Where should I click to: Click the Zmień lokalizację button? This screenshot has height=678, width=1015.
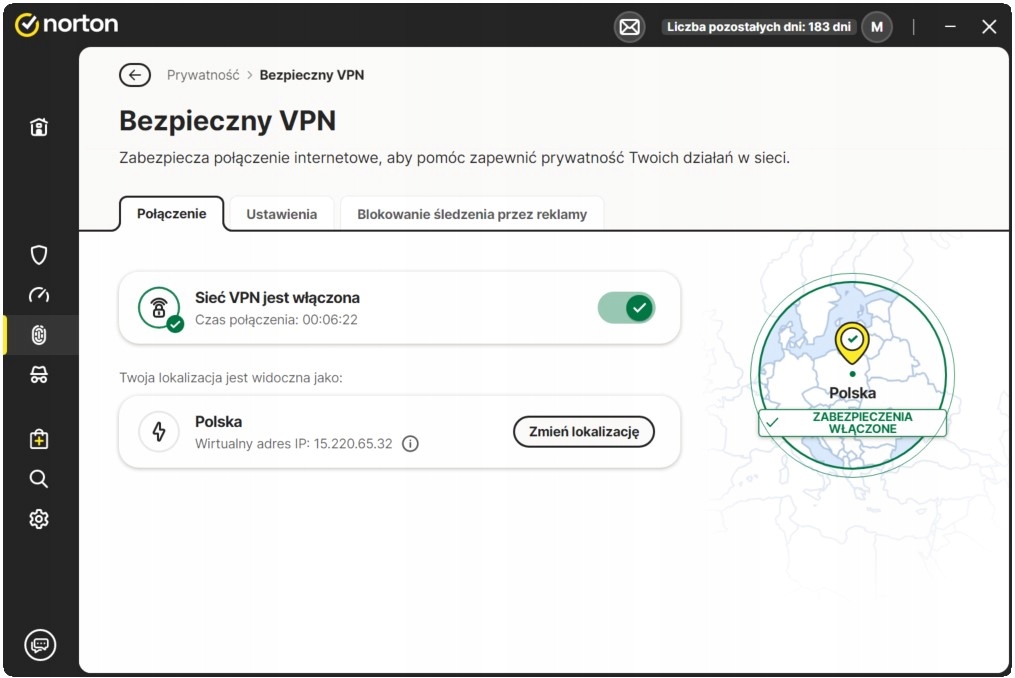coord(584,431)
